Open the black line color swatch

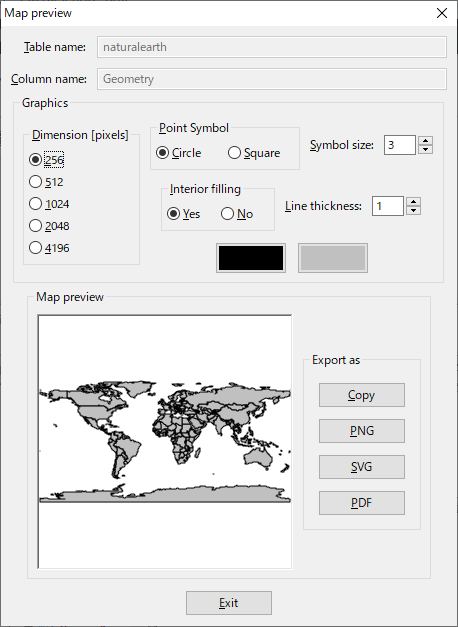(251, 258)
